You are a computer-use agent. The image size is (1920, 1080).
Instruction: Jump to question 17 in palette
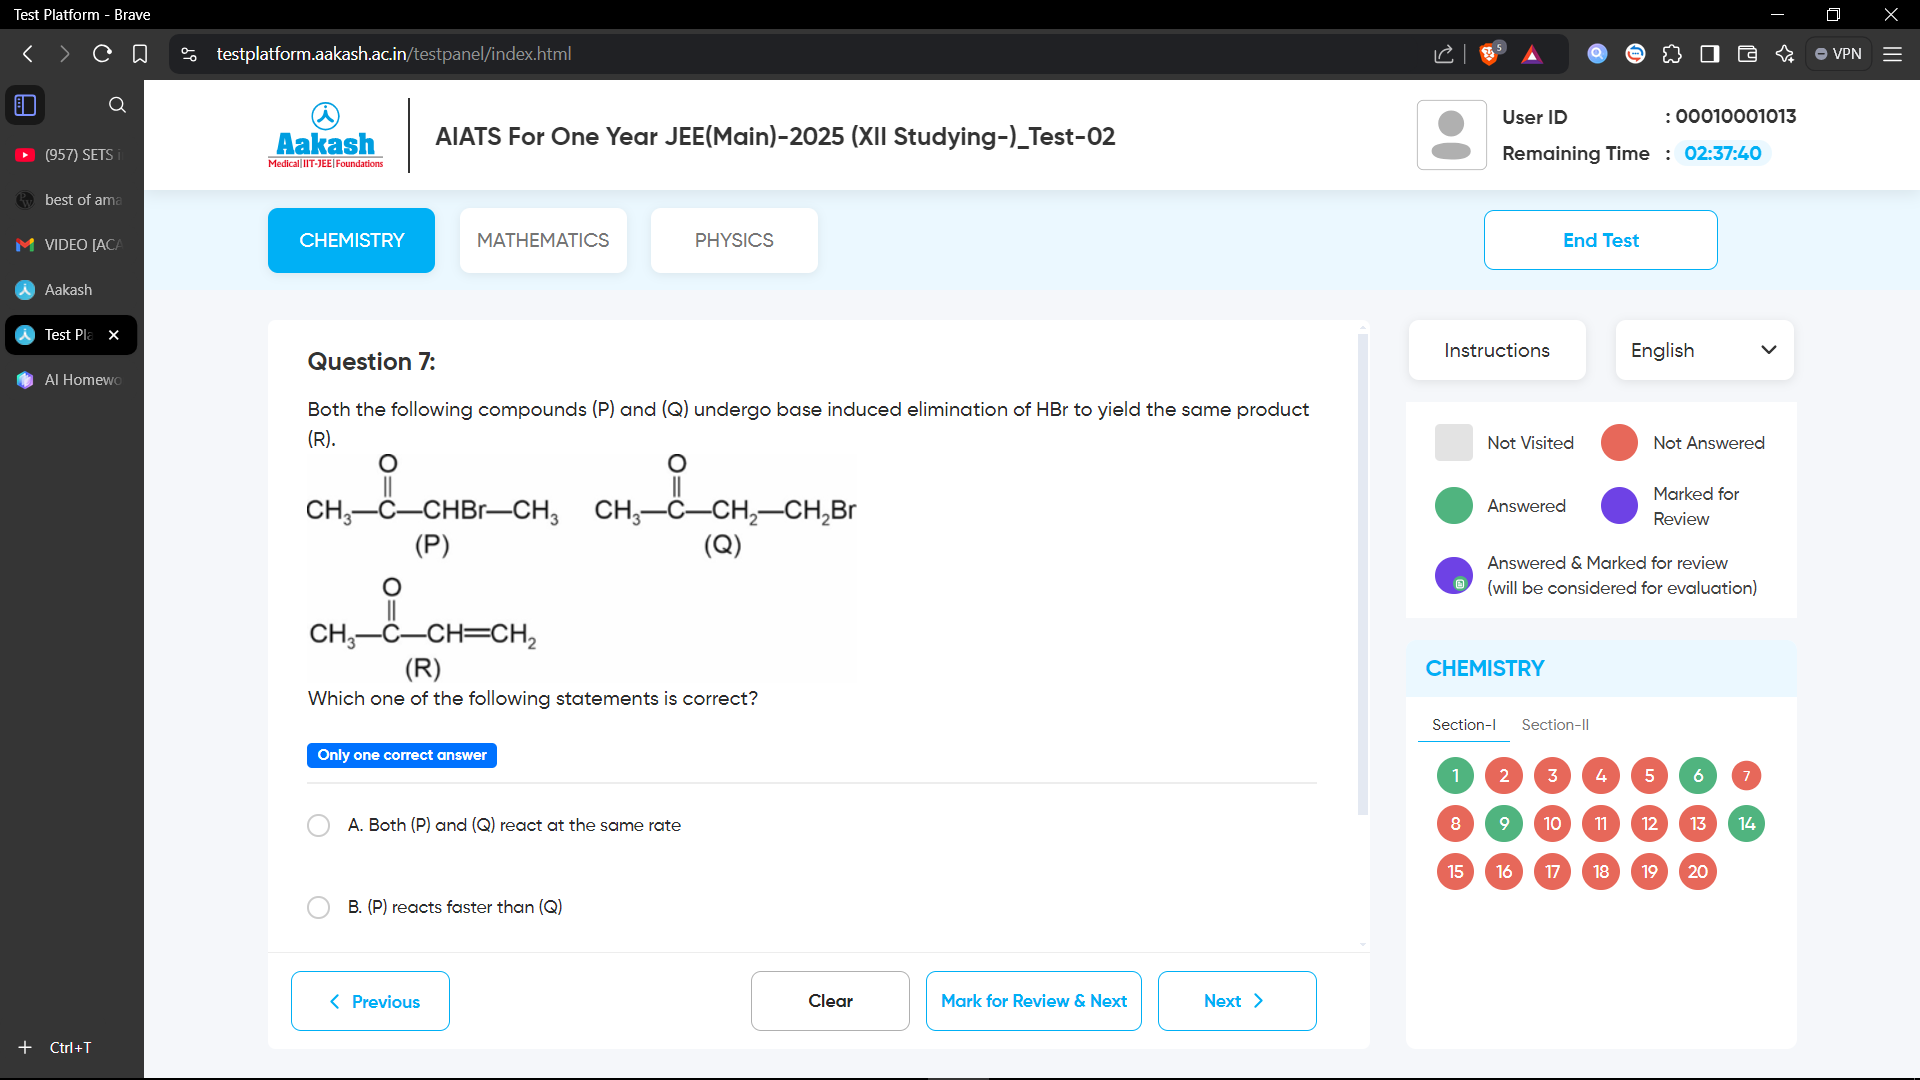[1552, 871]
